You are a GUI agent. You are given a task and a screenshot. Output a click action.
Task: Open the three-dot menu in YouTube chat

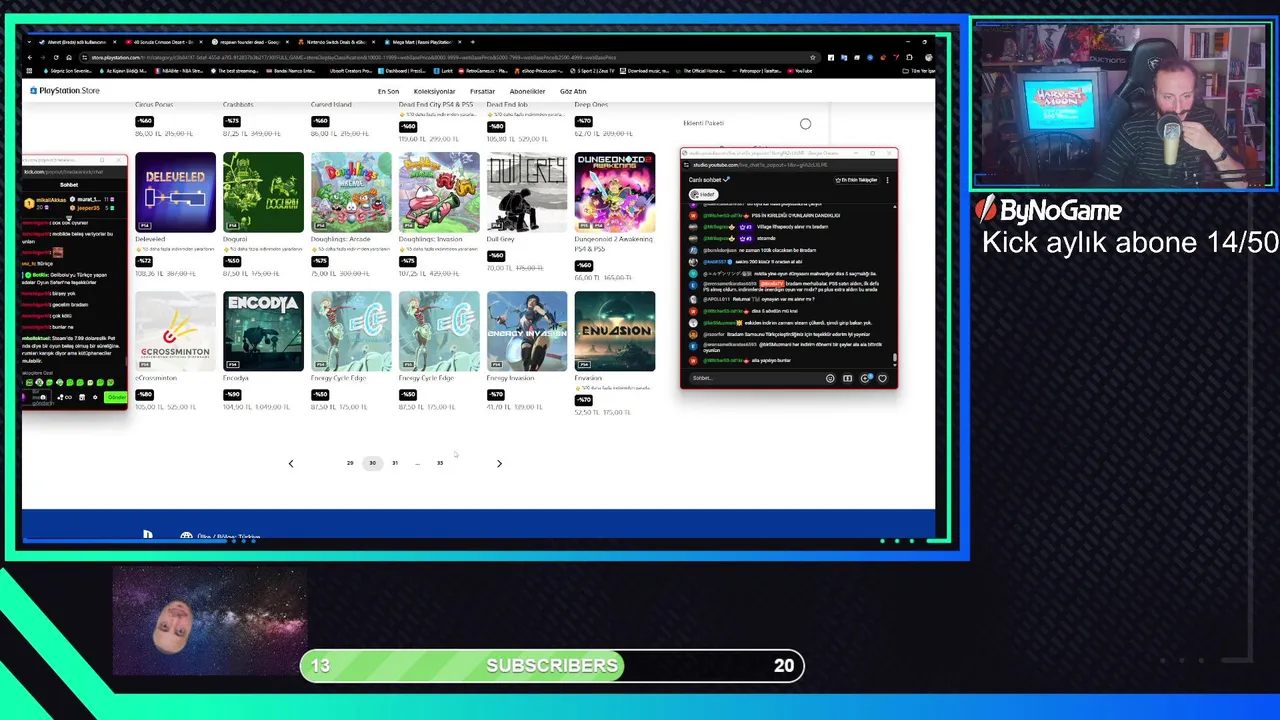click(887, 180)
